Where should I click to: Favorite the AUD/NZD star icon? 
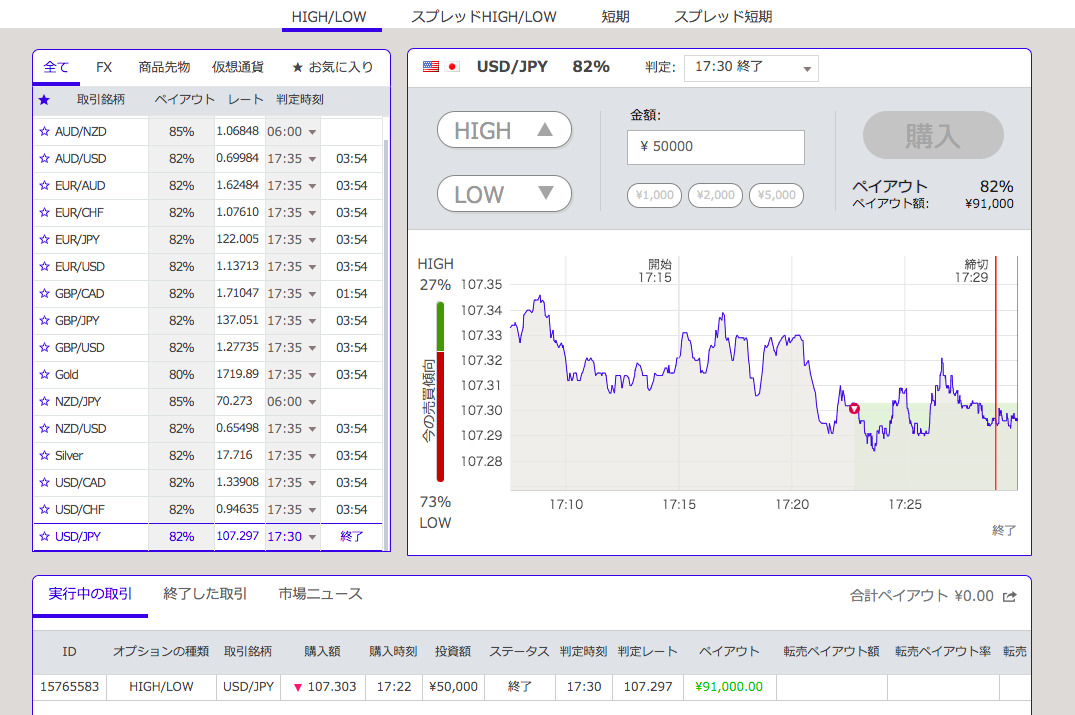pyautogui.click(x=44, y=132)
